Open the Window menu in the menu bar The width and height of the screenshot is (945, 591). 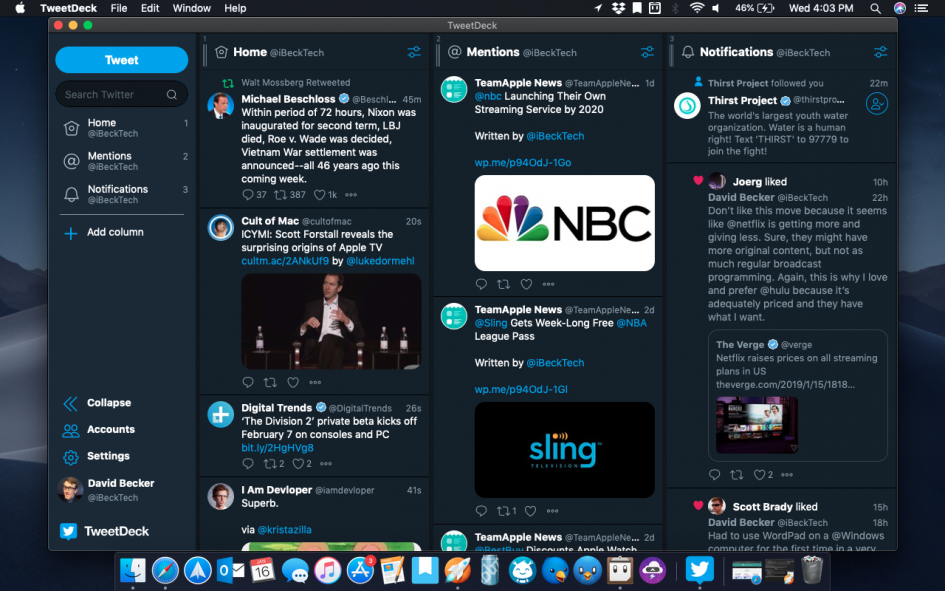pos(191,8)
